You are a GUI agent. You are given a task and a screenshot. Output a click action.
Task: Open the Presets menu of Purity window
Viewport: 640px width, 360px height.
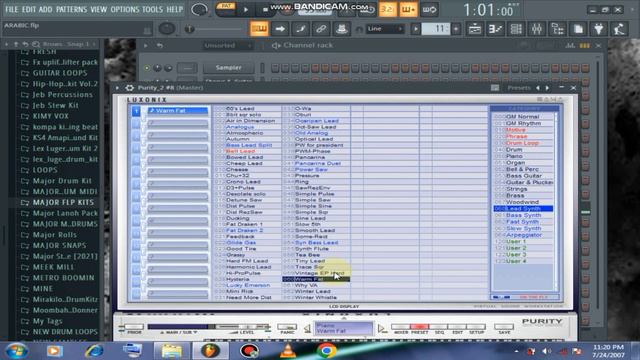(519, 88)
